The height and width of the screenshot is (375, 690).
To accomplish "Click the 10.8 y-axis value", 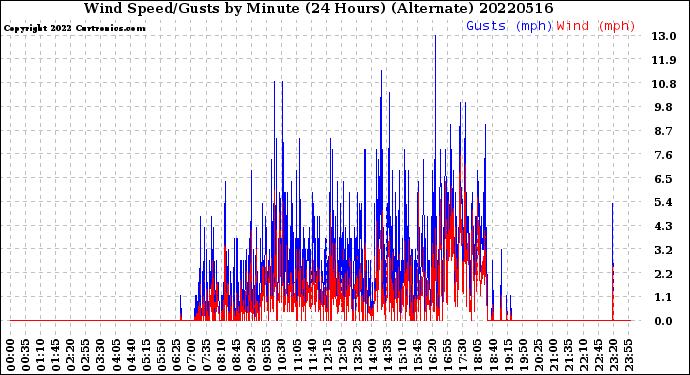I will (x=664, y=84).
